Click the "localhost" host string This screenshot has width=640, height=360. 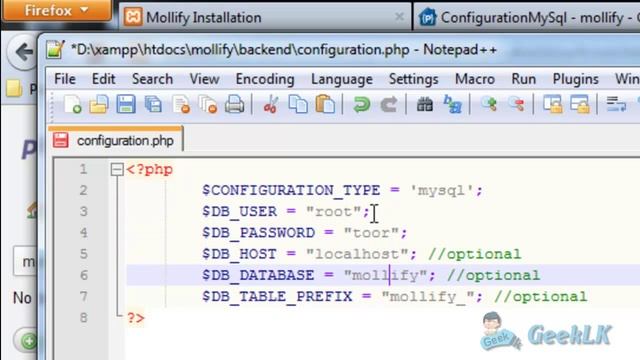[x=357, y=254]
